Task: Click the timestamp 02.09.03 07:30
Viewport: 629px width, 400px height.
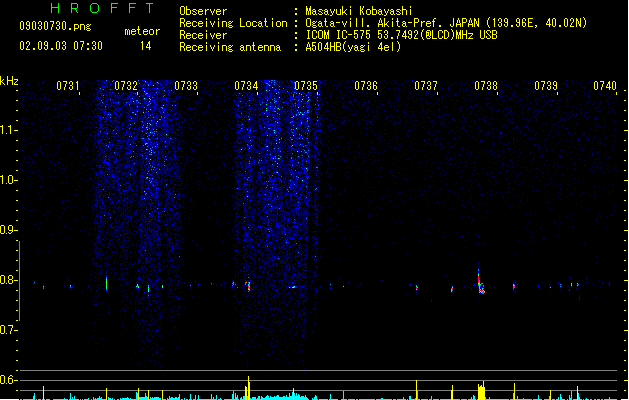Action: [x=61, y=46]
